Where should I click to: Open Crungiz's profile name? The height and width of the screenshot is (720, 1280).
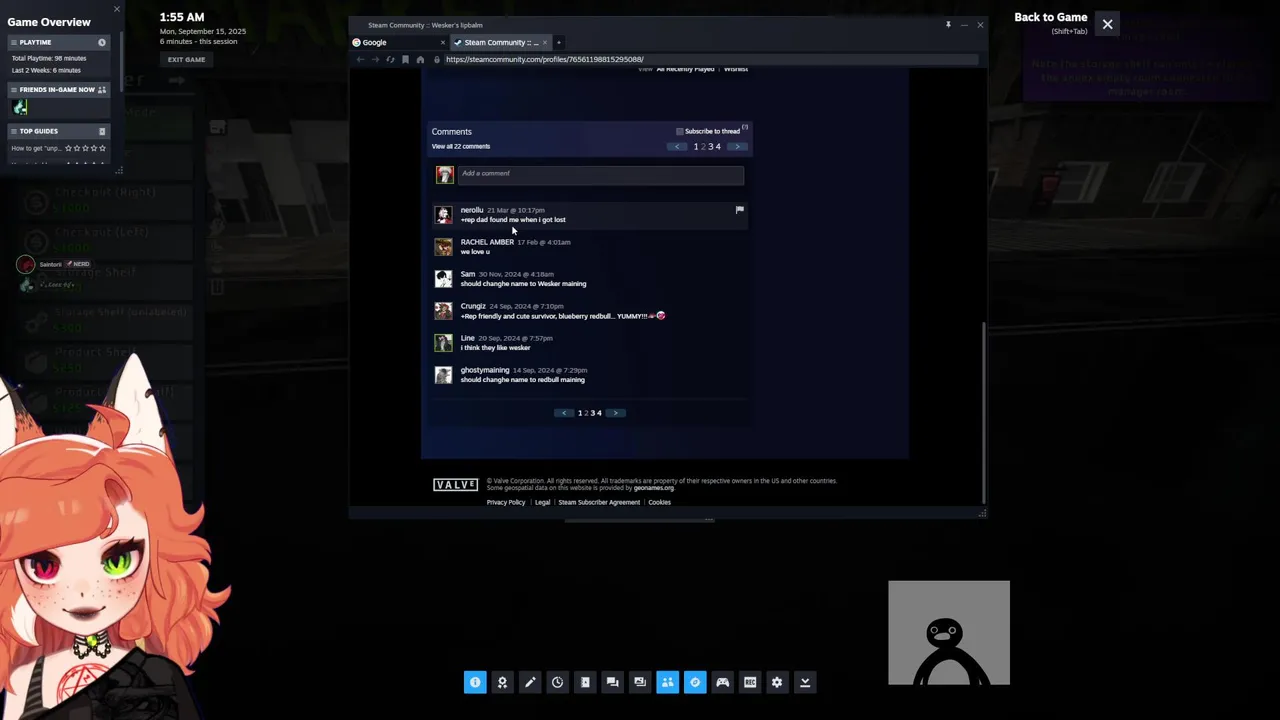(x=473, y=306)
